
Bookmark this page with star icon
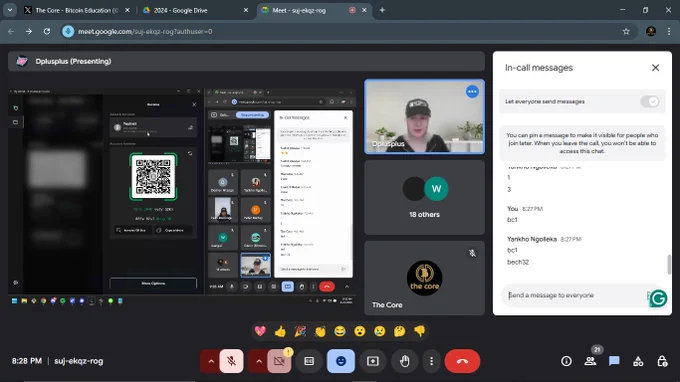[x=626, y=31]
